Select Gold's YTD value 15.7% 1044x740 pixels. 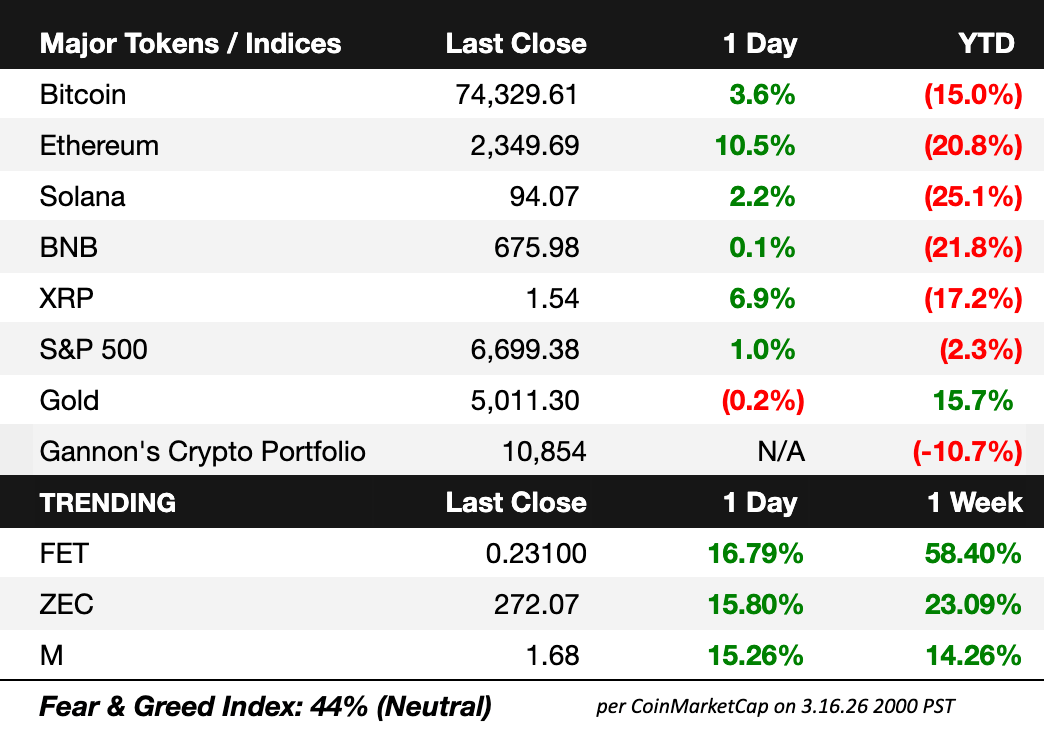[x=973, y=400]
